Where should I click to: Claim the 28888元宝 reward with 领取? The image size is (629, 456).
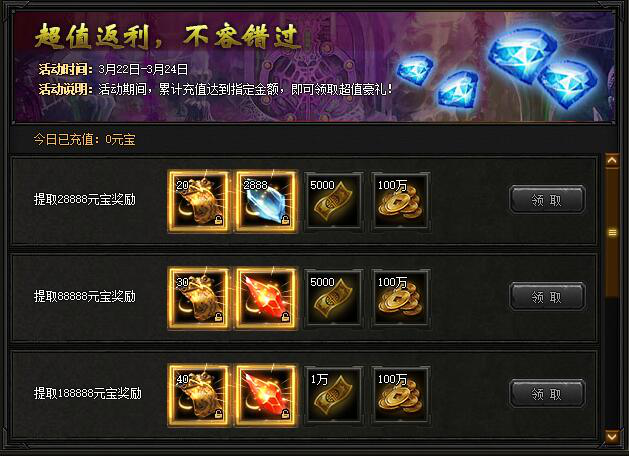(547, 200)
